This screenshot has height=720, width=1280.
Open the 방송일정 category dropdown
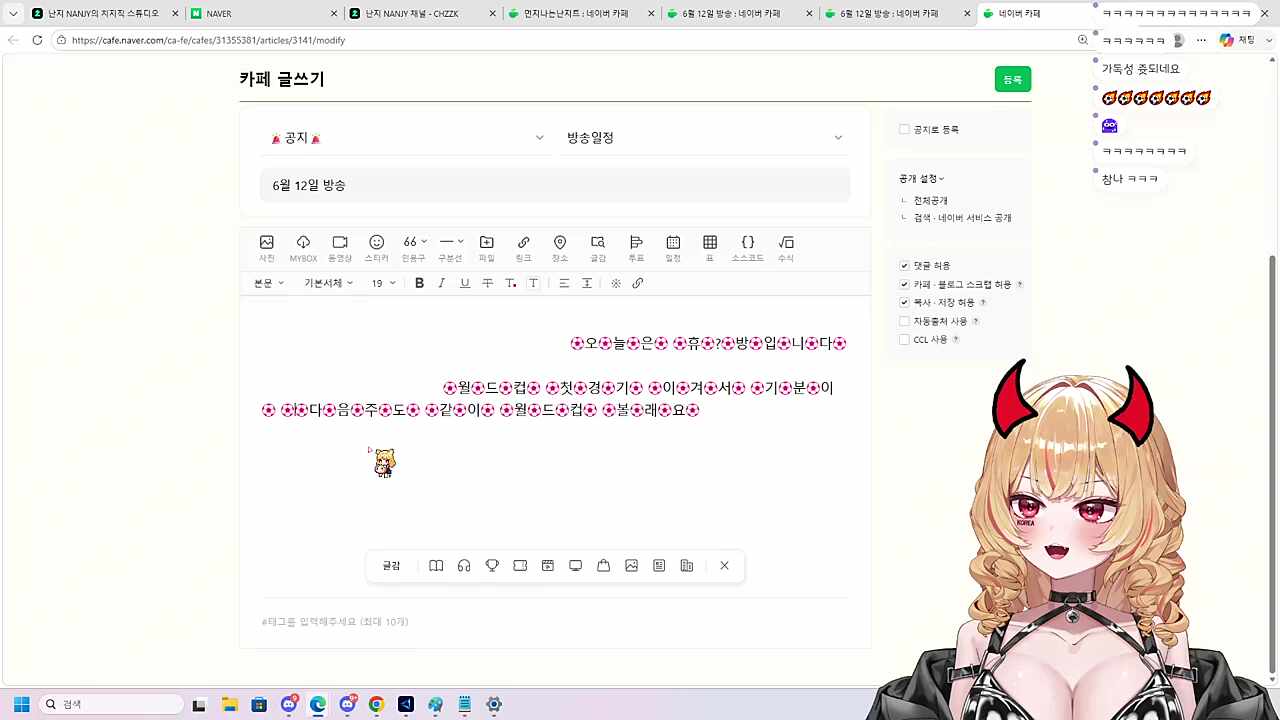pyautogui.click(x=705, y=138)
